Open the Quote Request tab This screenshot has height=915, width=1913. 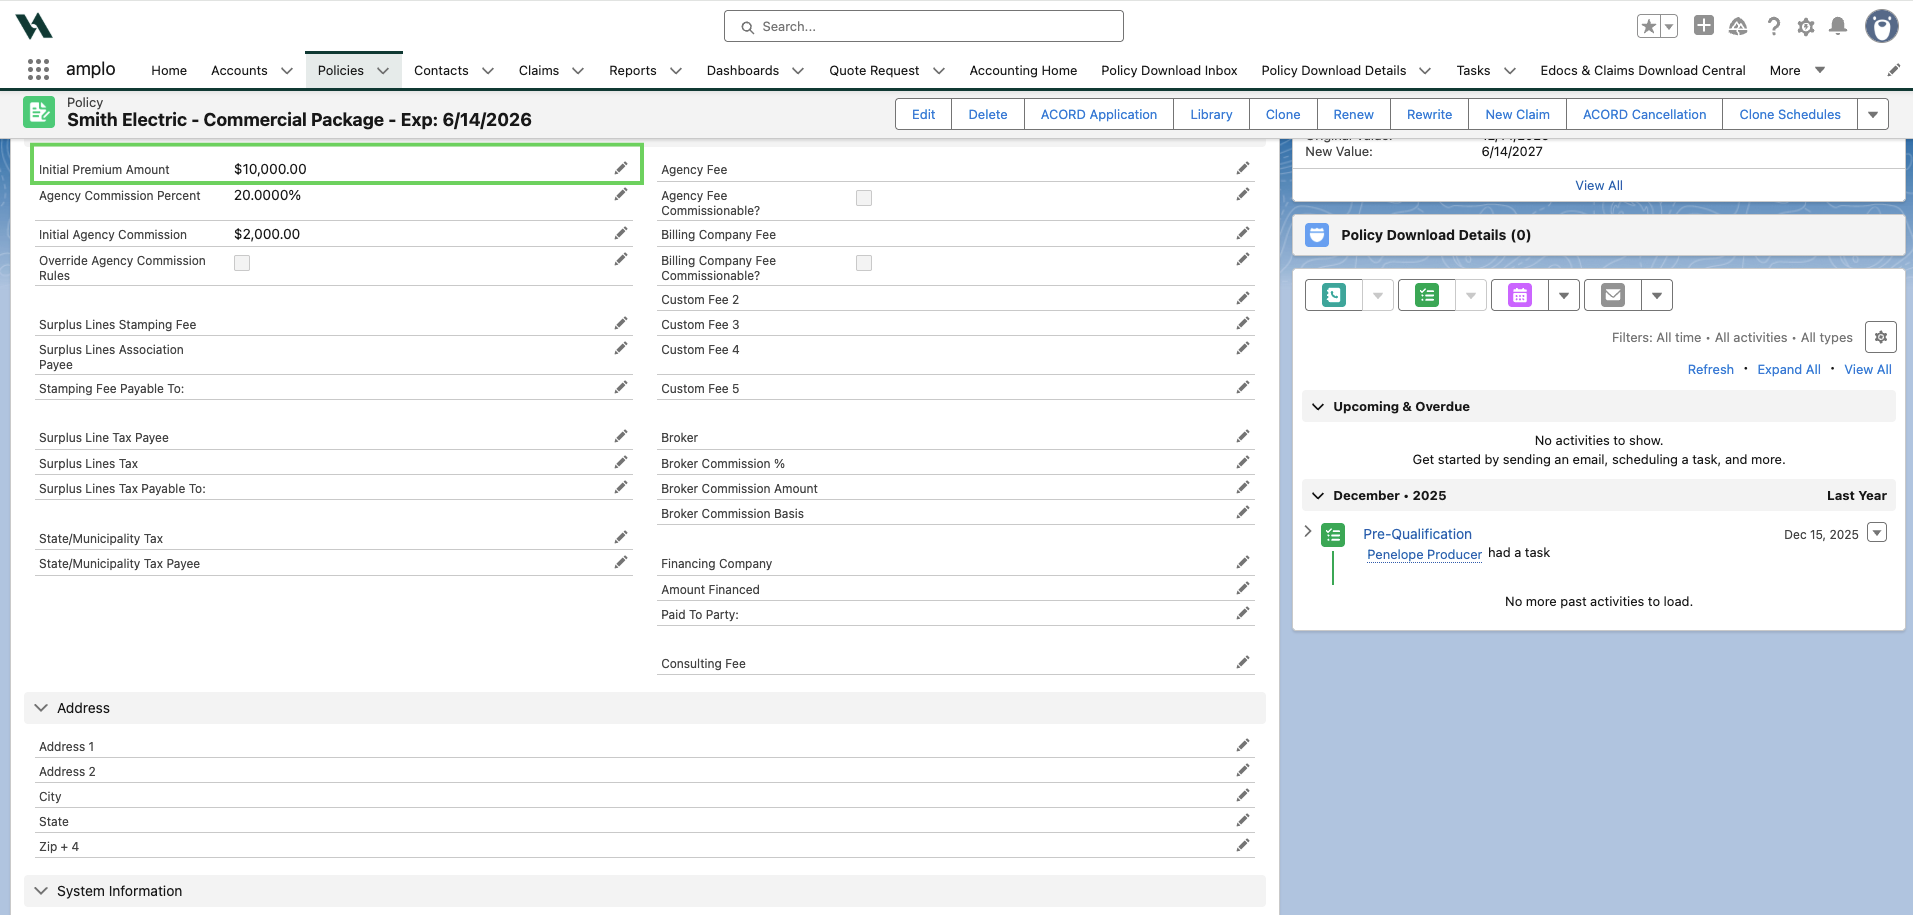pos(874,71)
